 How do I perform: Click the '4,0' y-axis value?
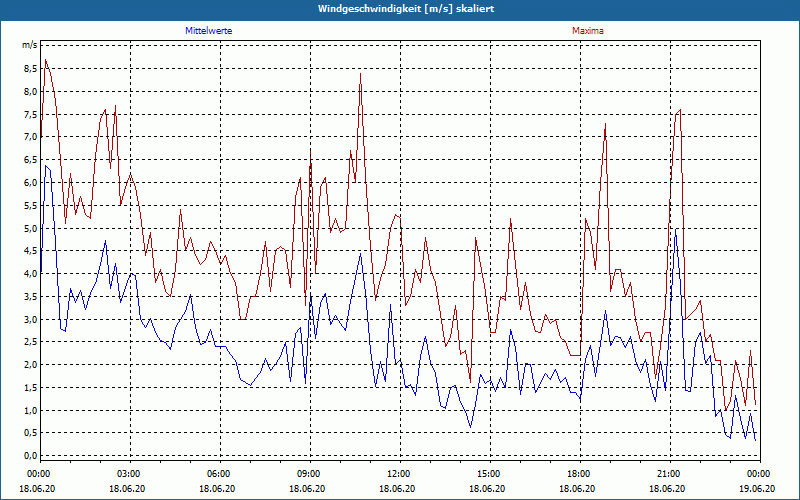pos(31,273)
